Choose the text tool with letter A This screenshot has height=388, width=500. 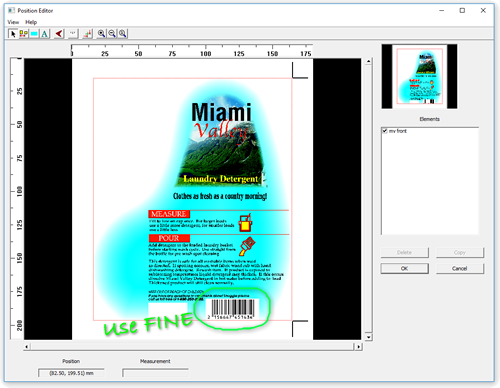click(x=45, y=34)
